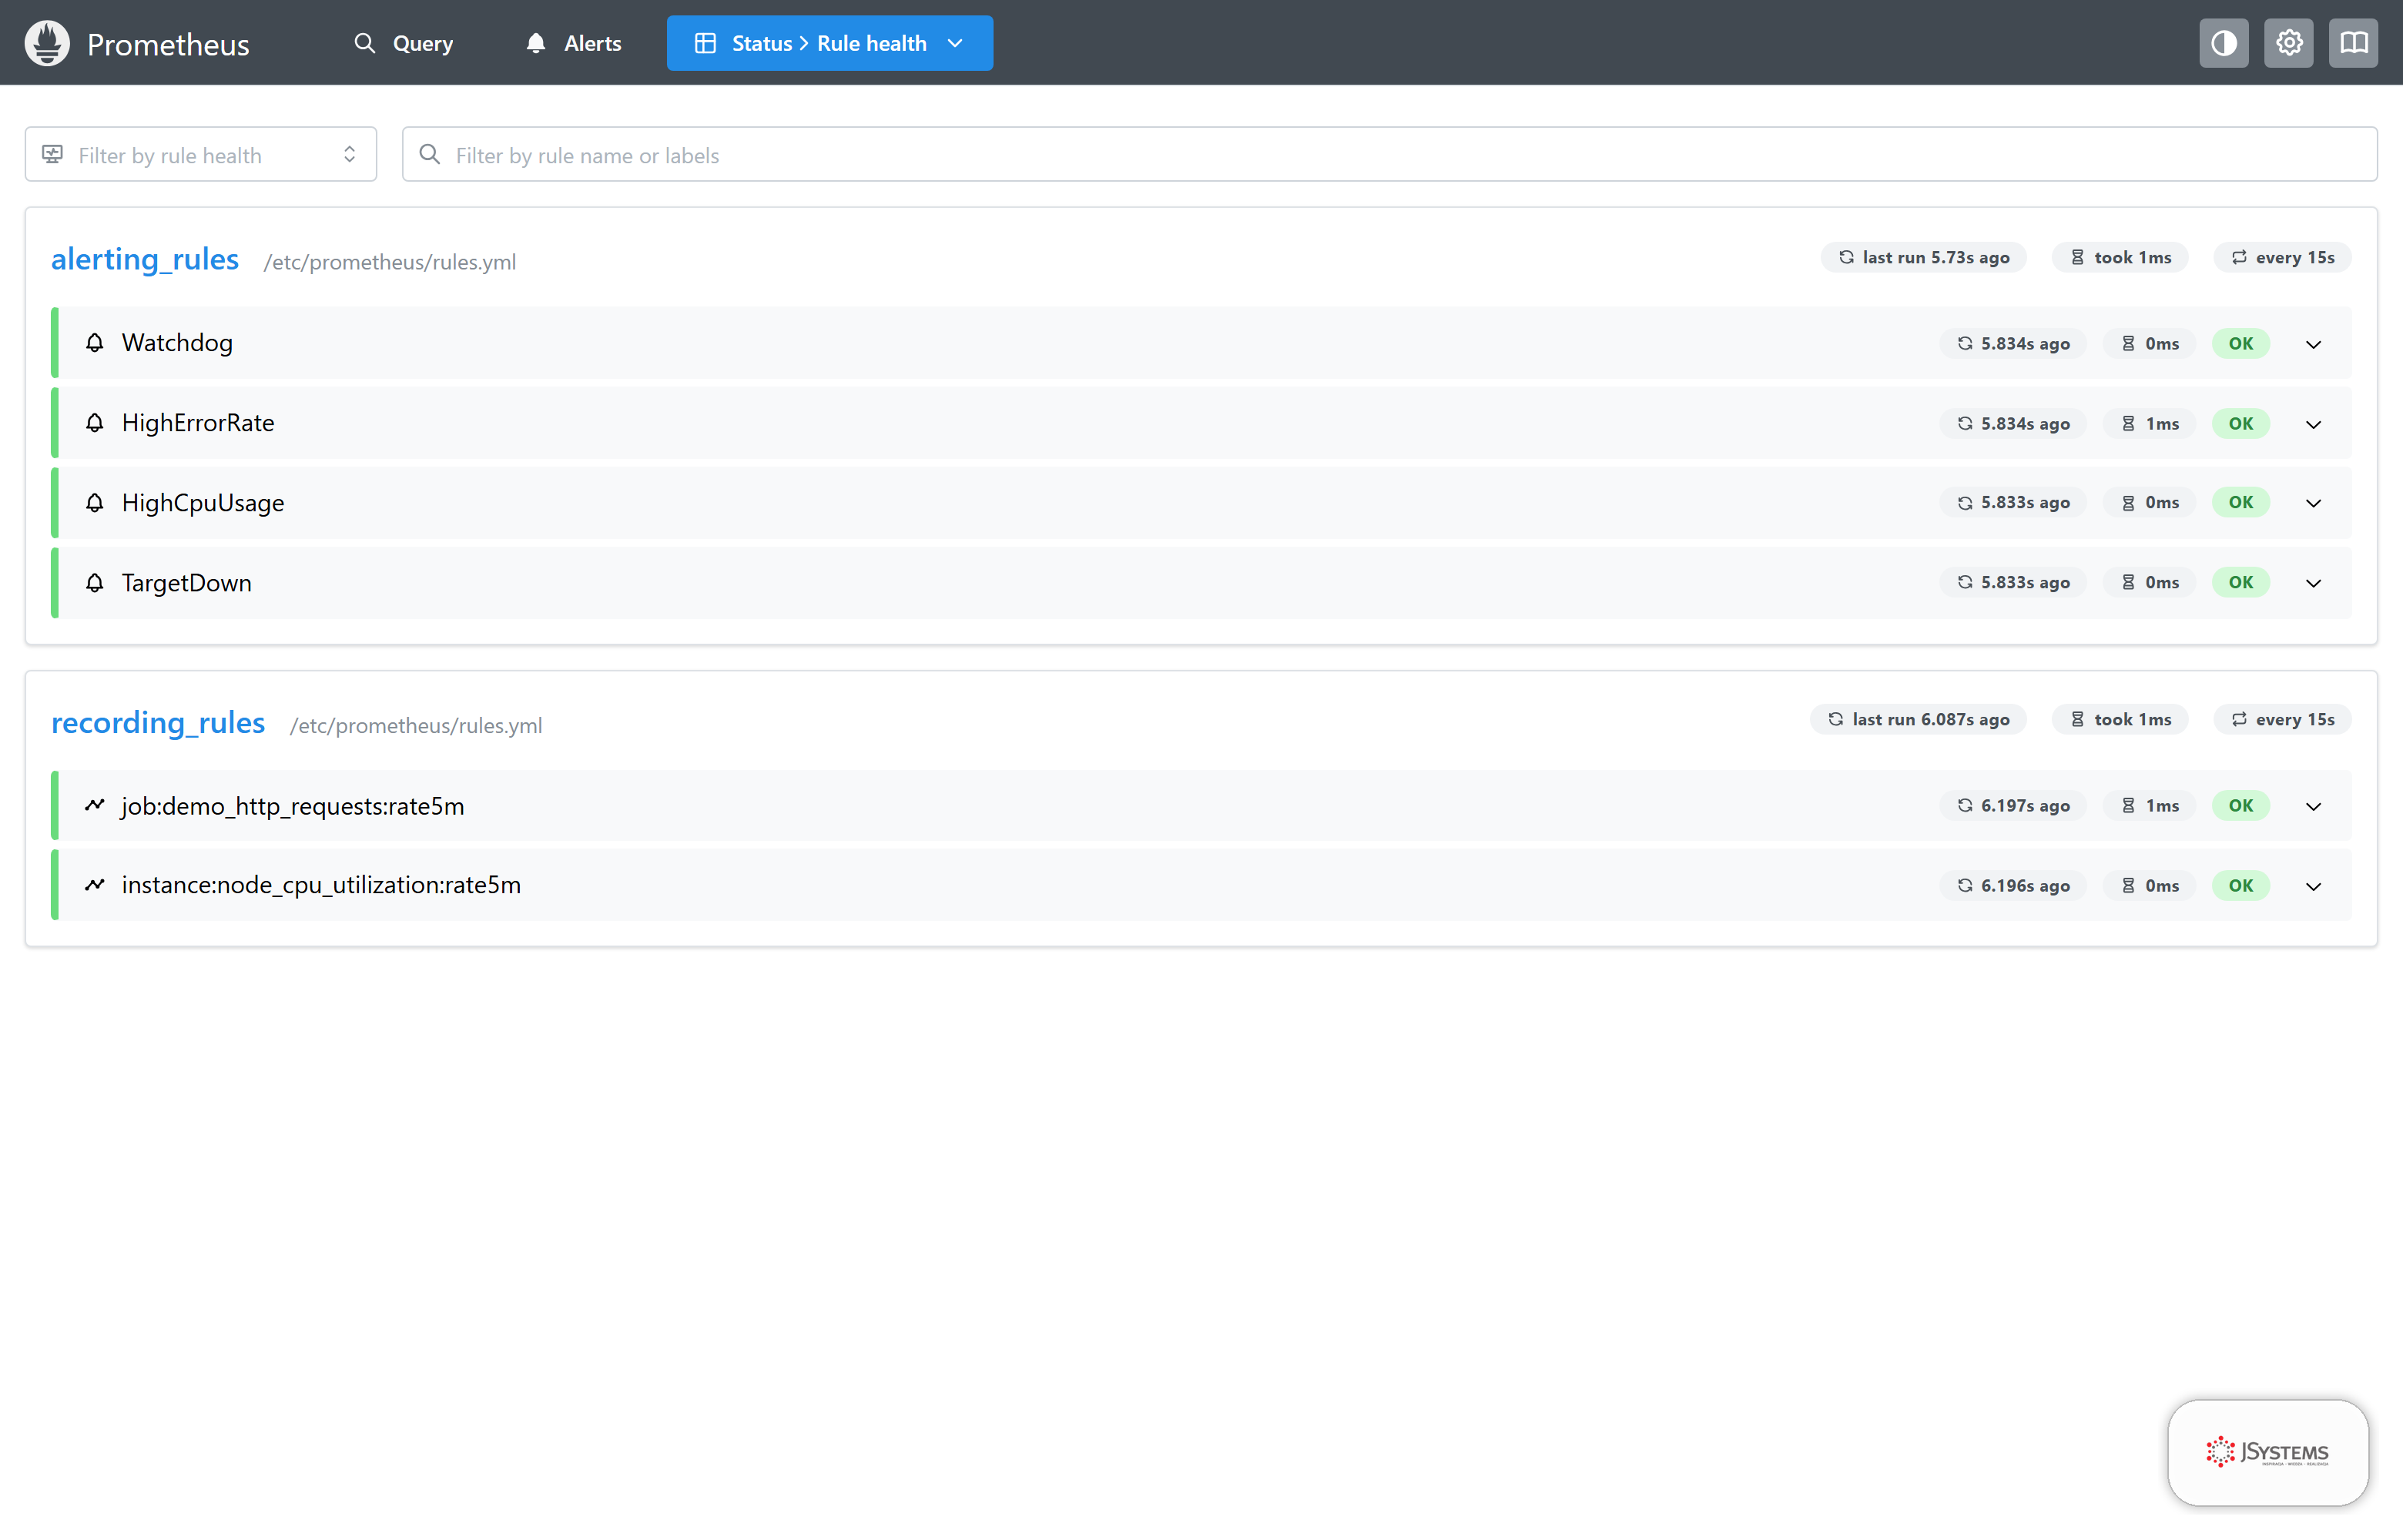Click the job:demo_http_requests:rate5m recording rule icon

click(x=95, y=805)
